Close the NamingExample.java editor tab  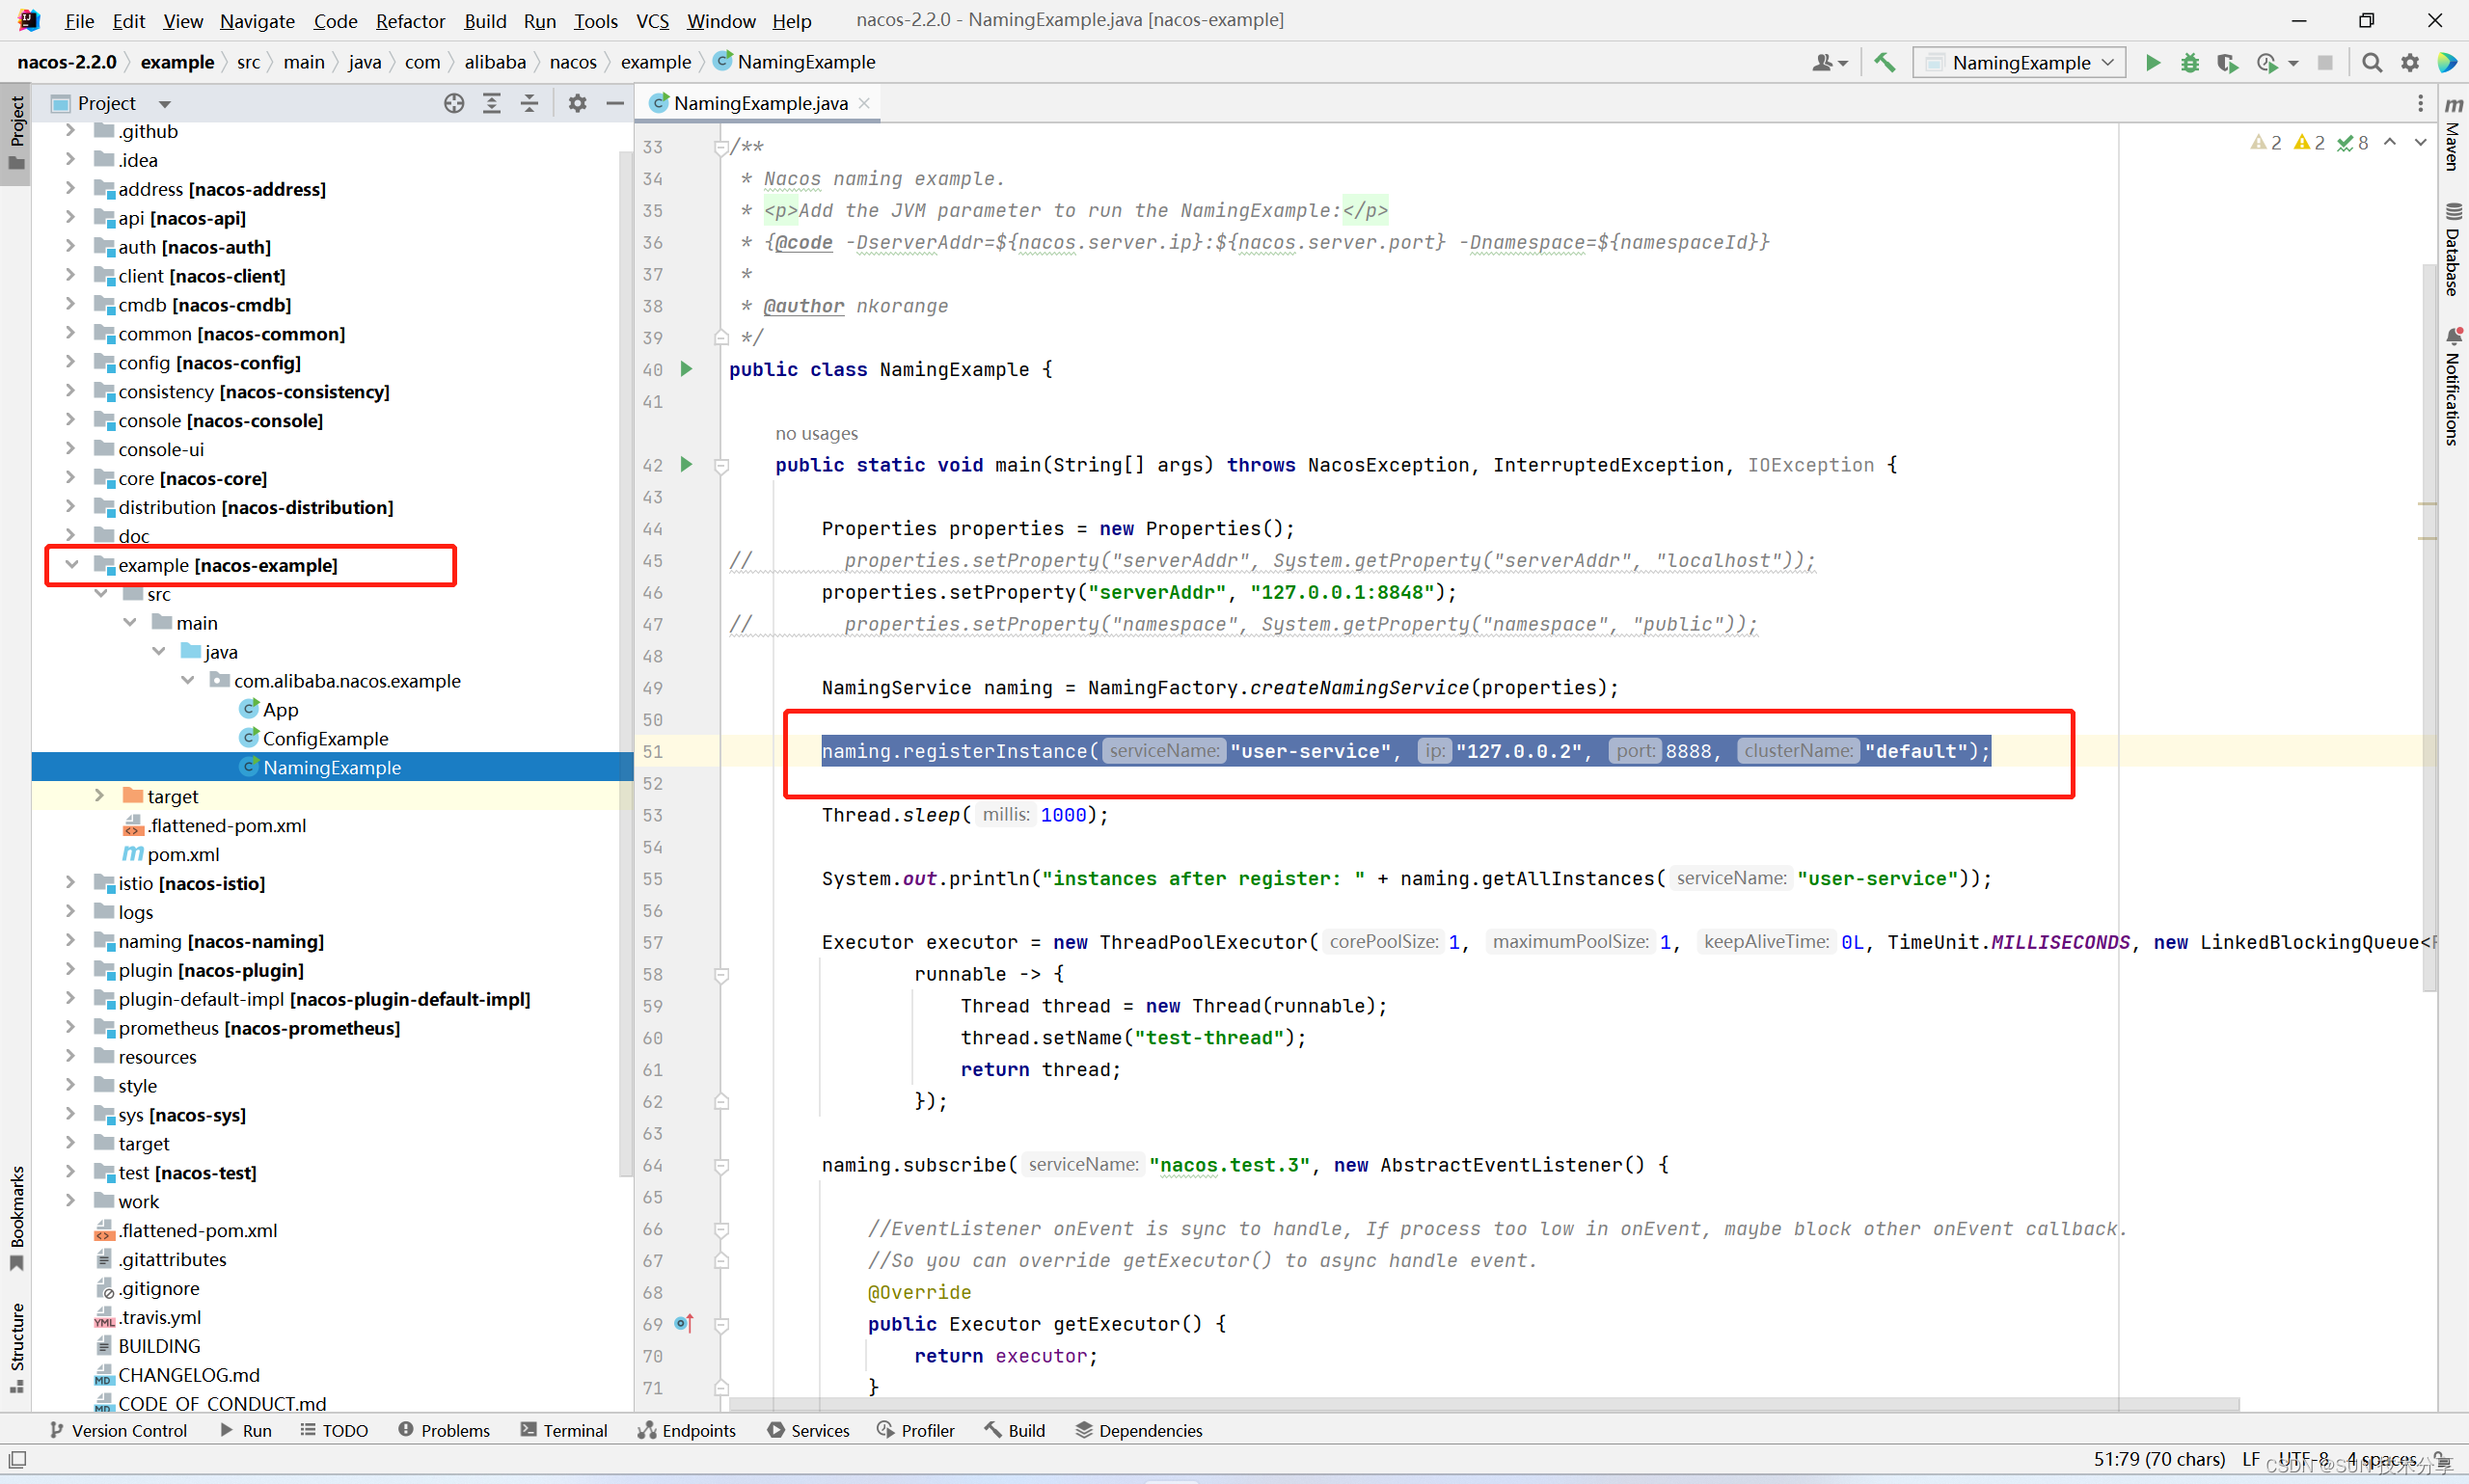click(x=864, y=103)
